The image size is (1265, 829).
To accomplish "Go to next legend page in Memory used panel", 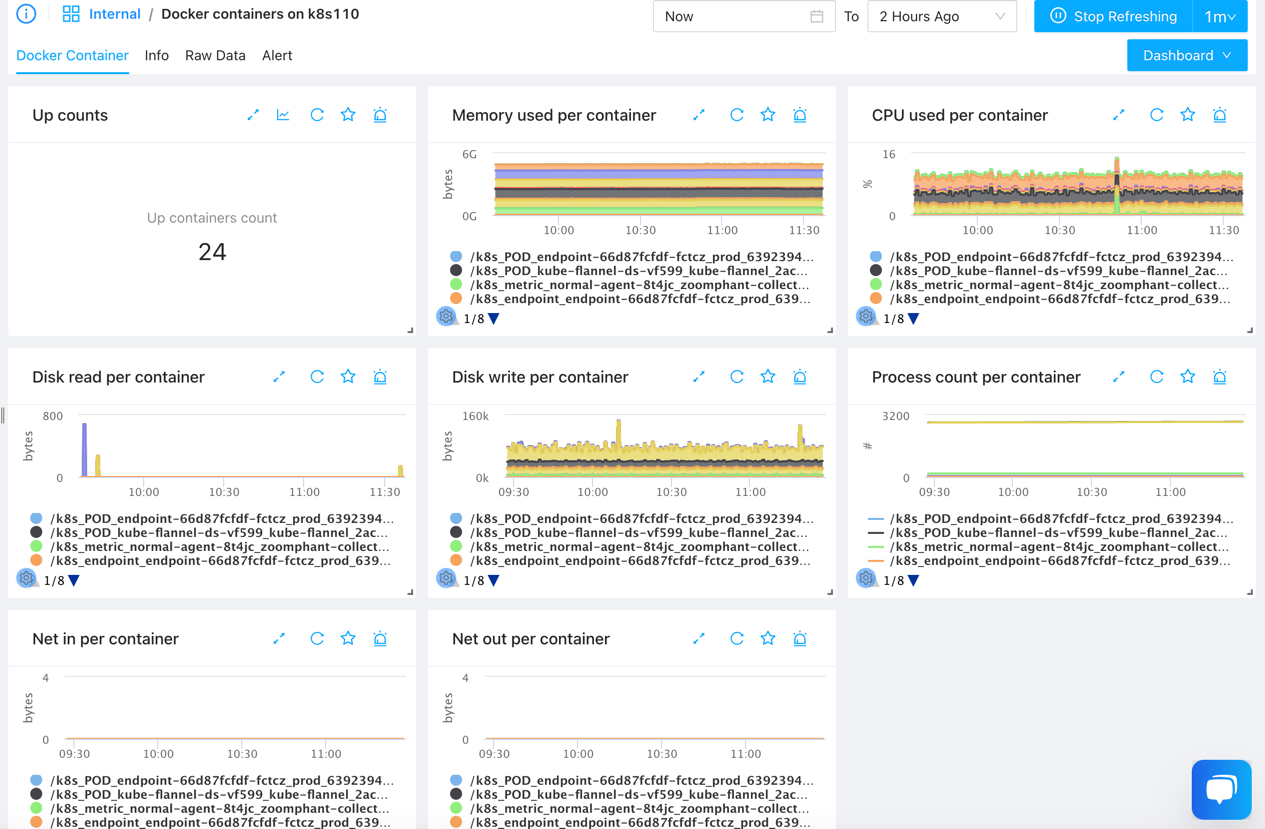I will coord(494,319).
